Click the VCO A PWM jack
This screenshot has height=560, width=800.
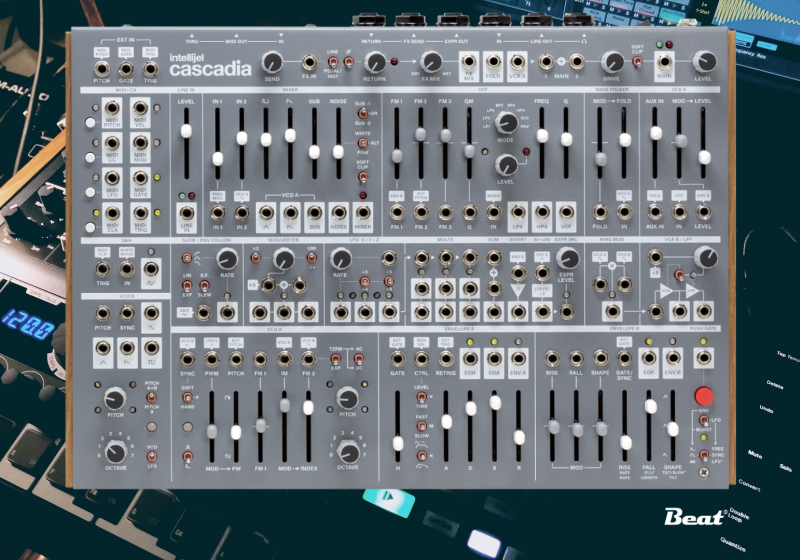tap(212, 360)
